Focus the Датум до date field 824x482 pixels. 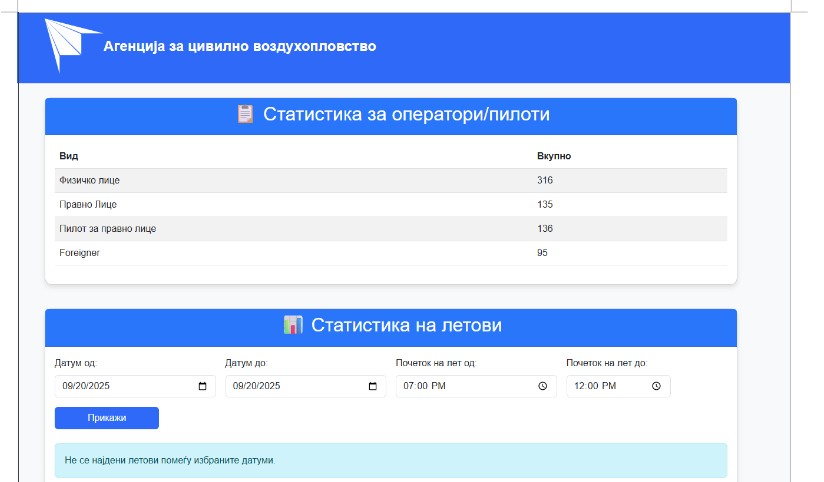[x=305, y=386]
